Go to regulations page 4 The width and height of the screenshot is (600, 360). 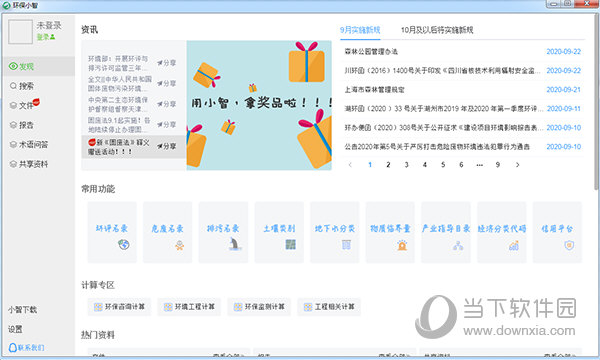[x=424, y=165]
